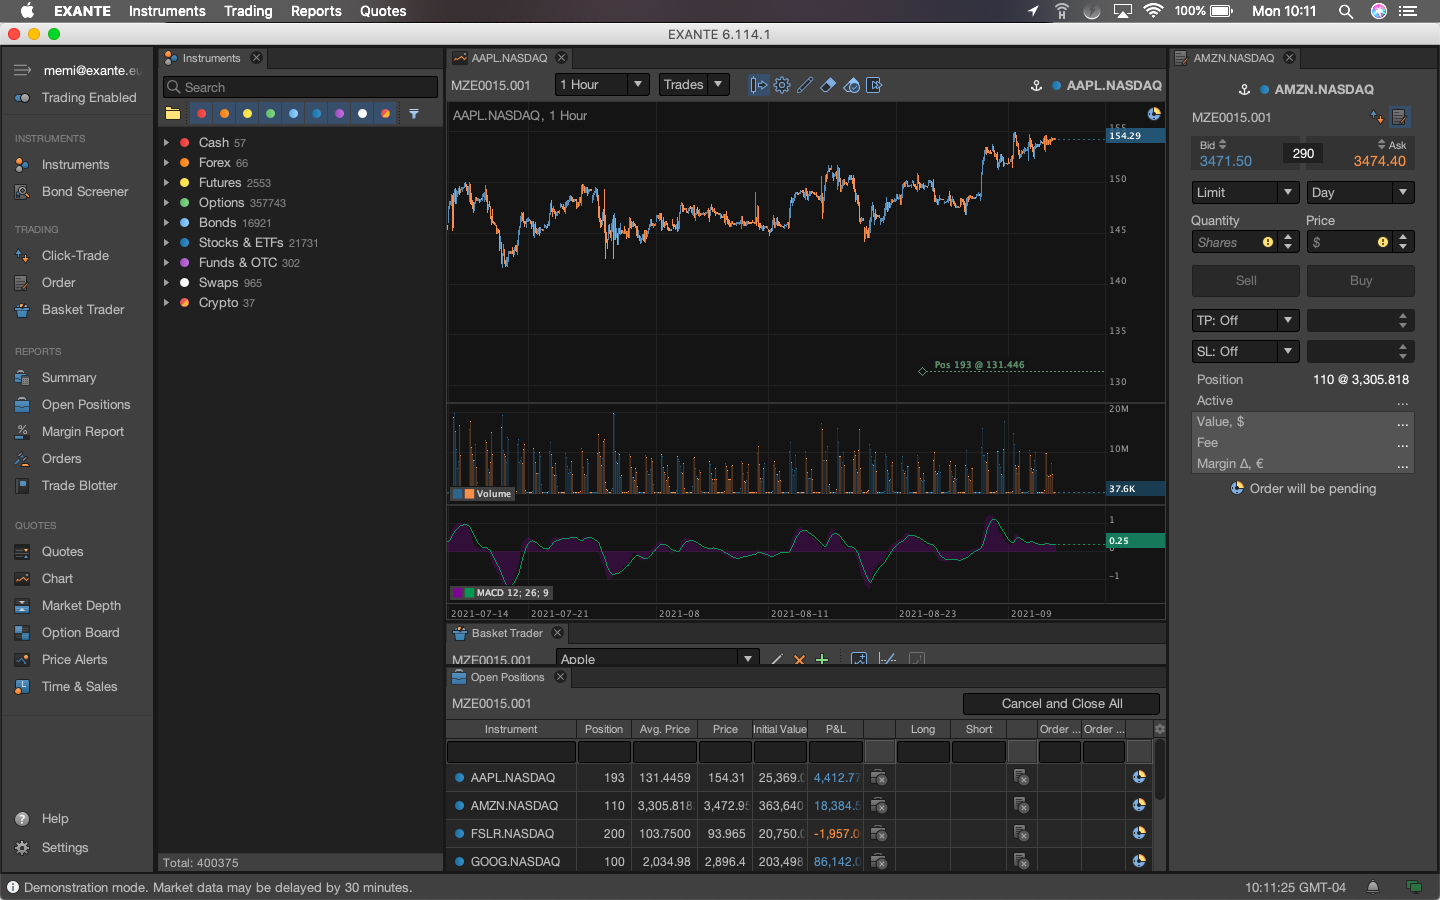The width and height of the screenshot is (1440, 900).
Task: Click the anchor icon beside AMZN.NASDAQ
Action: [x=1244, y=90]
